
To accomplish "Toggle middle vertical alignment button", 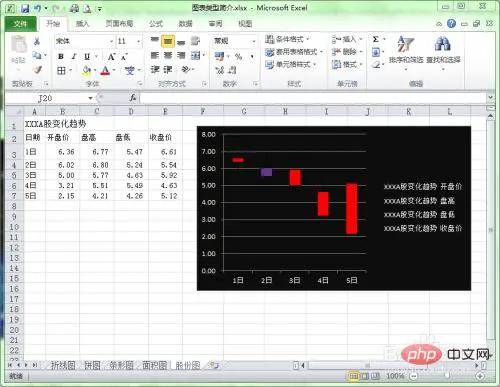I will 168,41.
